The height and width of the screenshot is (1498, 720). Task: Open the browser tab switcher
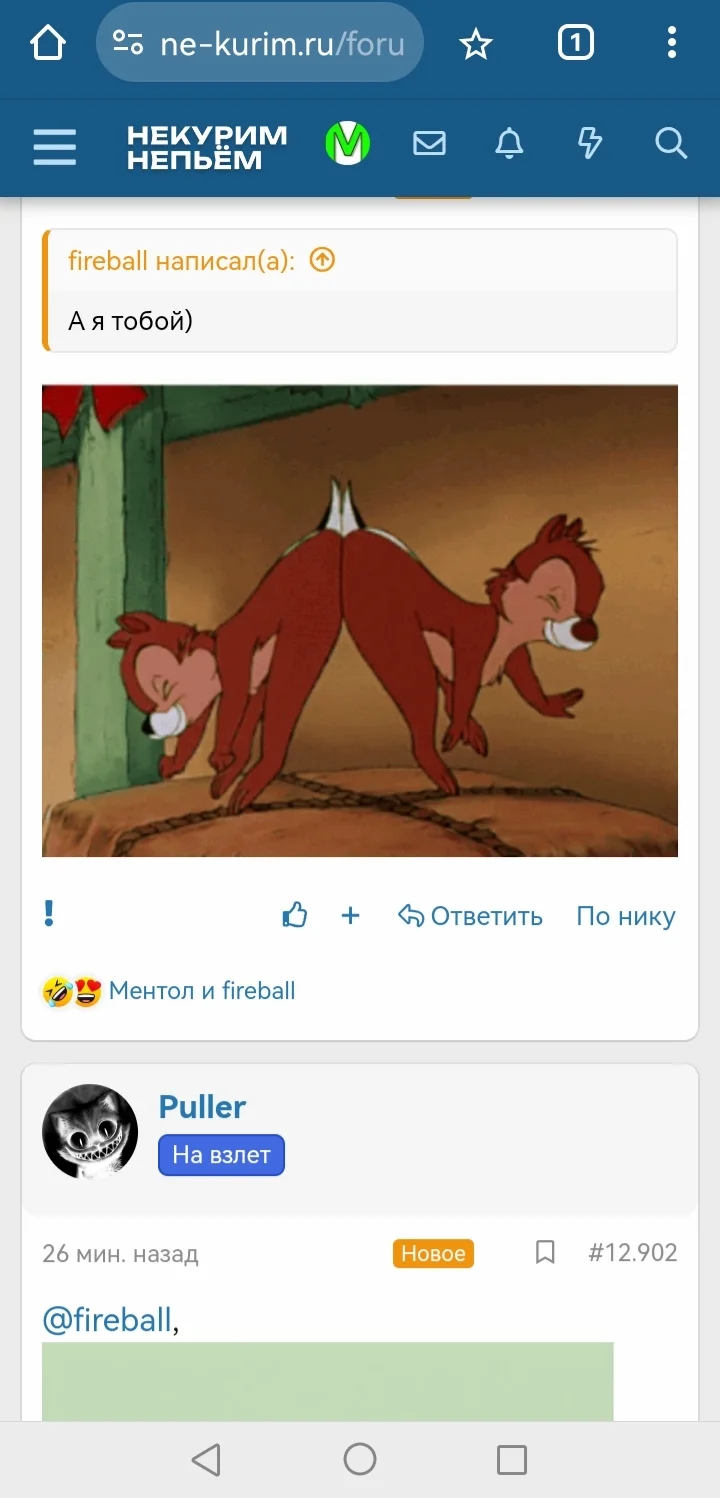[575, 43]
